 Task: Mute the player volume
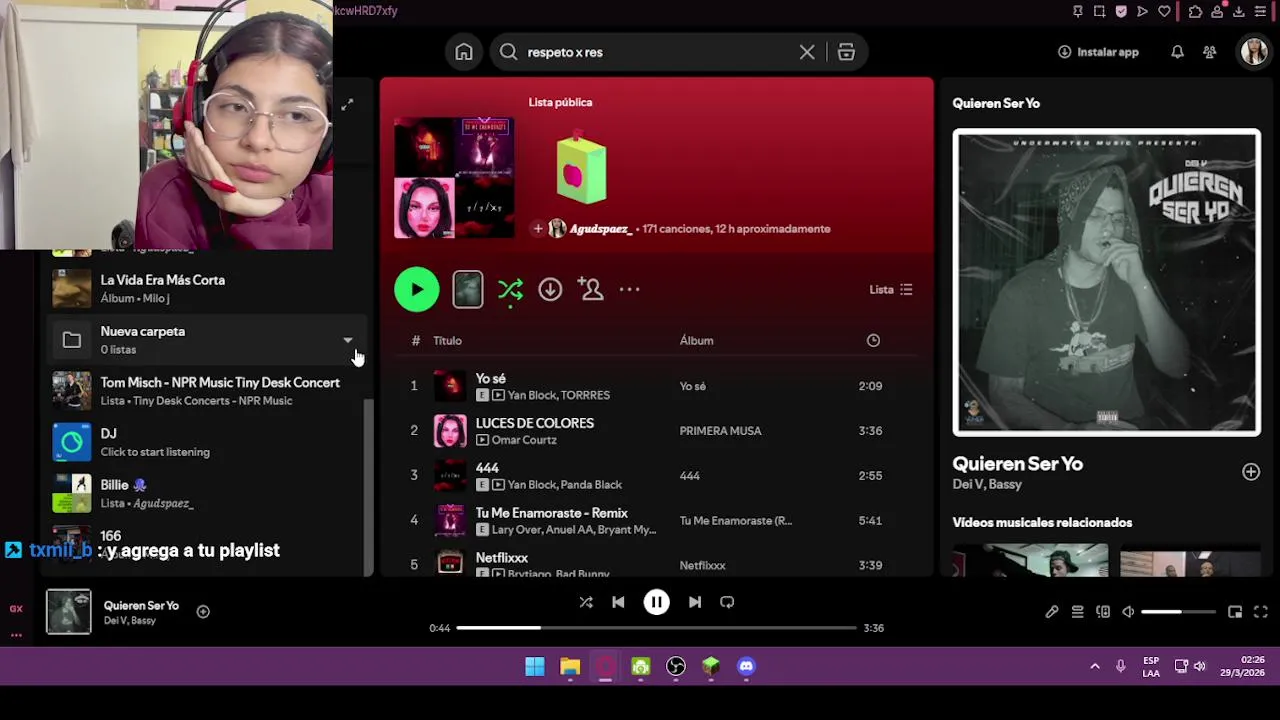point(1128,612)
